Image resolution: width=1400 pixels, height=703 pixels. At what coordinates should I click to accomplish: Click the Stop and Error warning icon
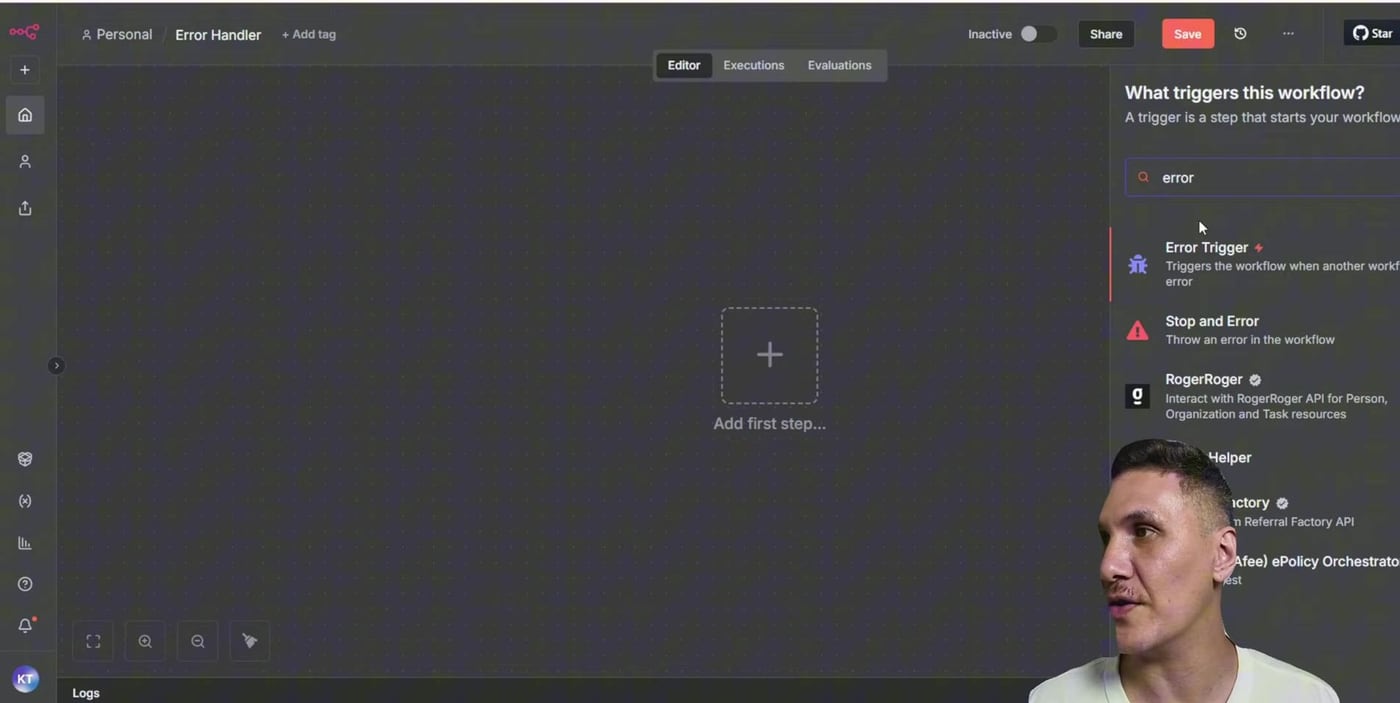point(1138,330)
